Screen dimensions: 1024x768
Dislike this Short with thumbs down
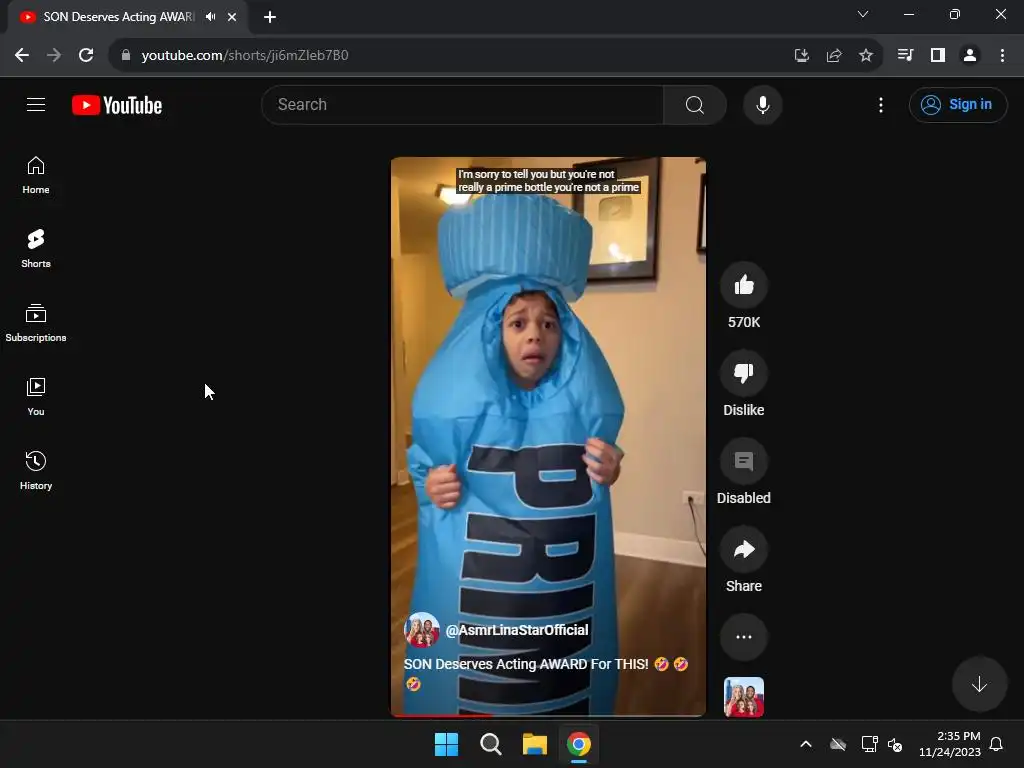744,373
